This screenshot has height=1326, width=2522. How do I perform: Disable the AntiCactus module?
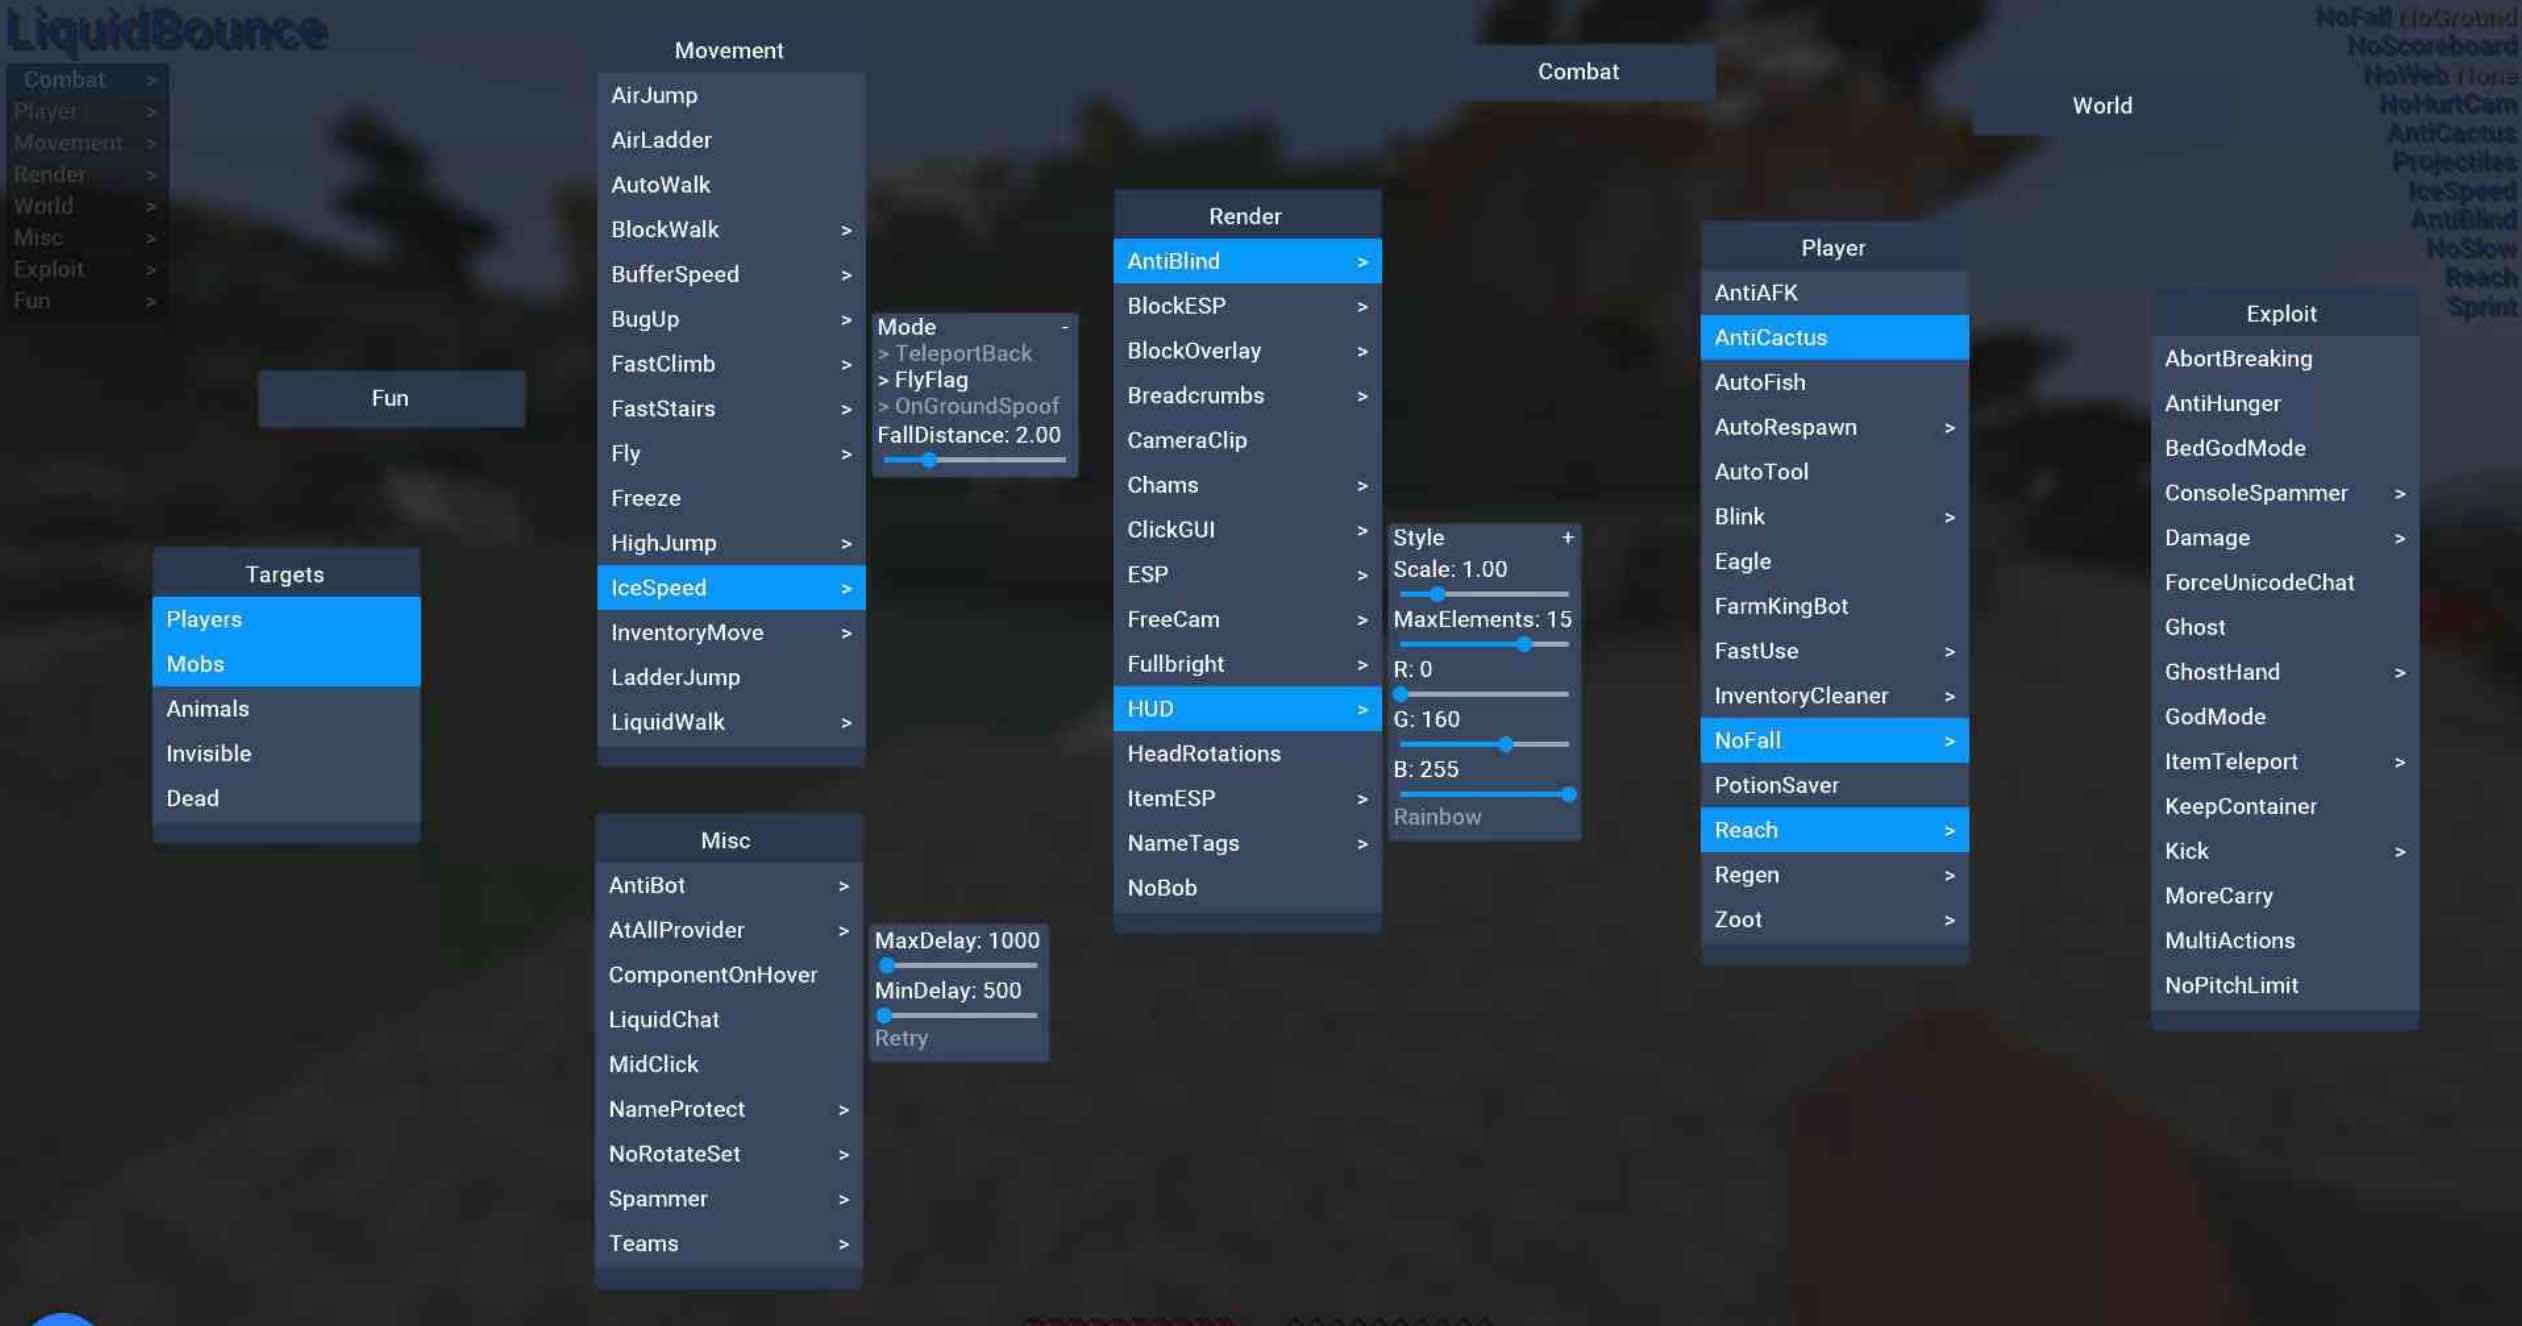1834,338
